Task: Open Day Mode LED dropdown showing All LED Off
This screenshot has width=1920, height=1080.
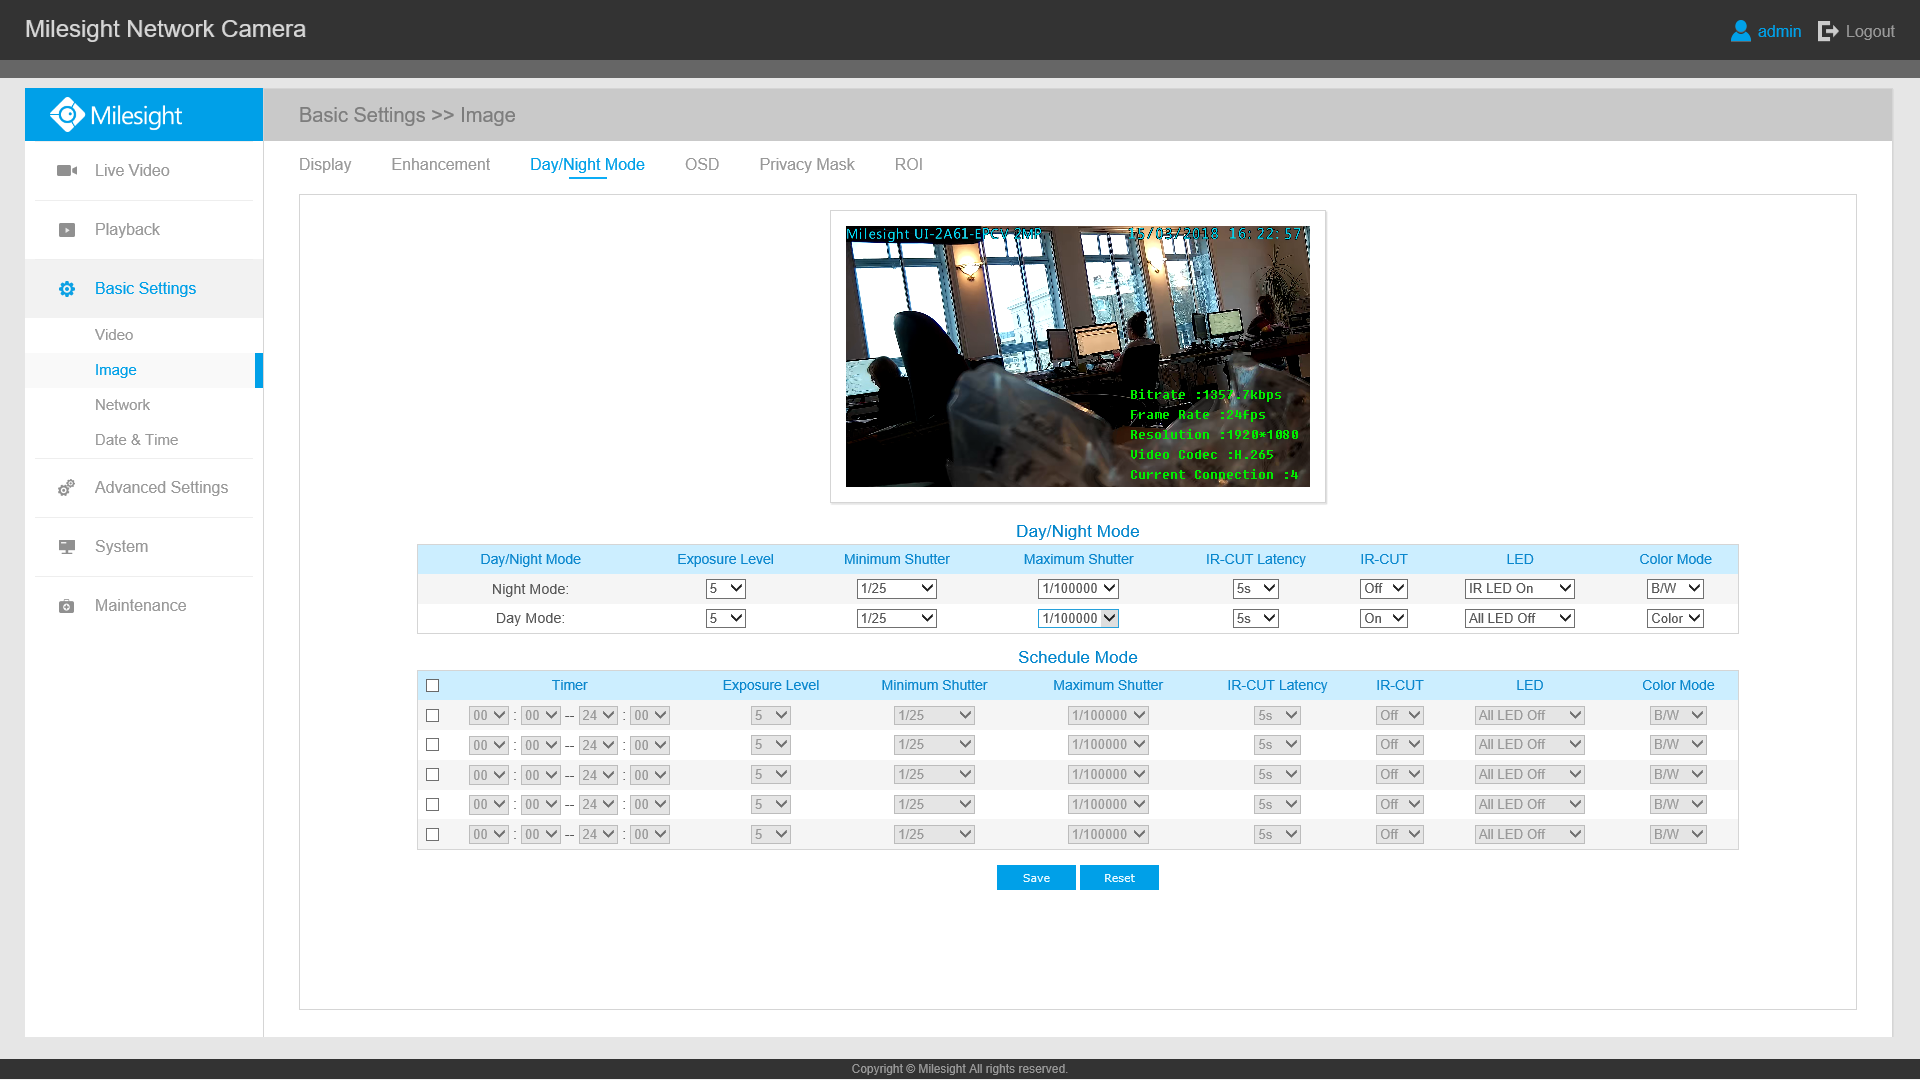Action: 1520,619
